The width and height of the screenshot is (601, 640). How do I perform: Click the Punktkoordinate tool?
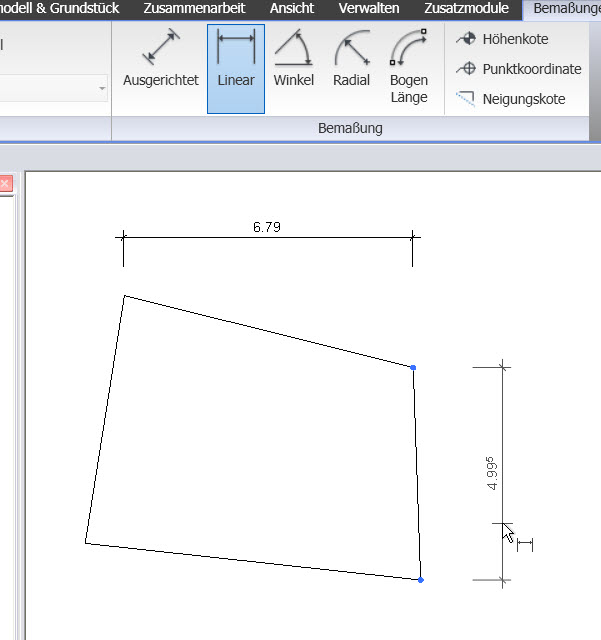pos(519,69)
